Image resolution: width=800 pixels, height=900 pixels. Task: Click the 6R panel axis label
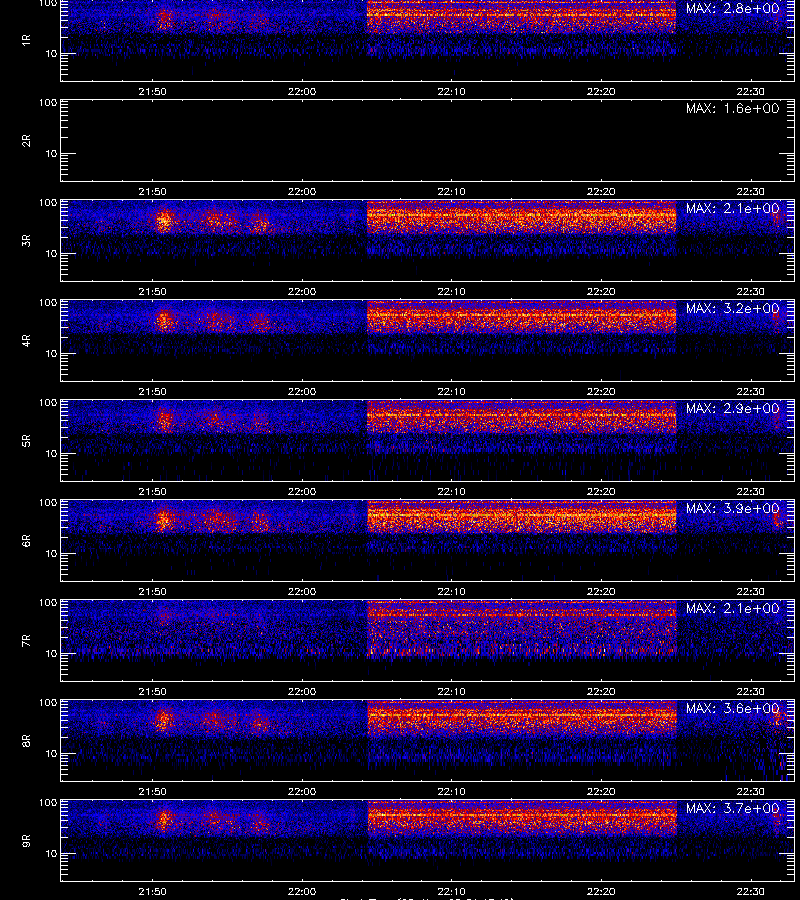click(x=26, y=540)
